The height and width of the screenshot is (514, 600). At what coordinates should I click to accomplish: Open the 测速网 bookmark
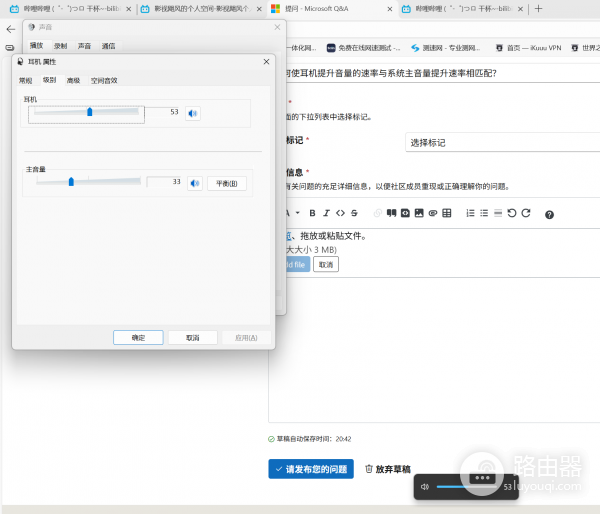[x=445, y=48]
